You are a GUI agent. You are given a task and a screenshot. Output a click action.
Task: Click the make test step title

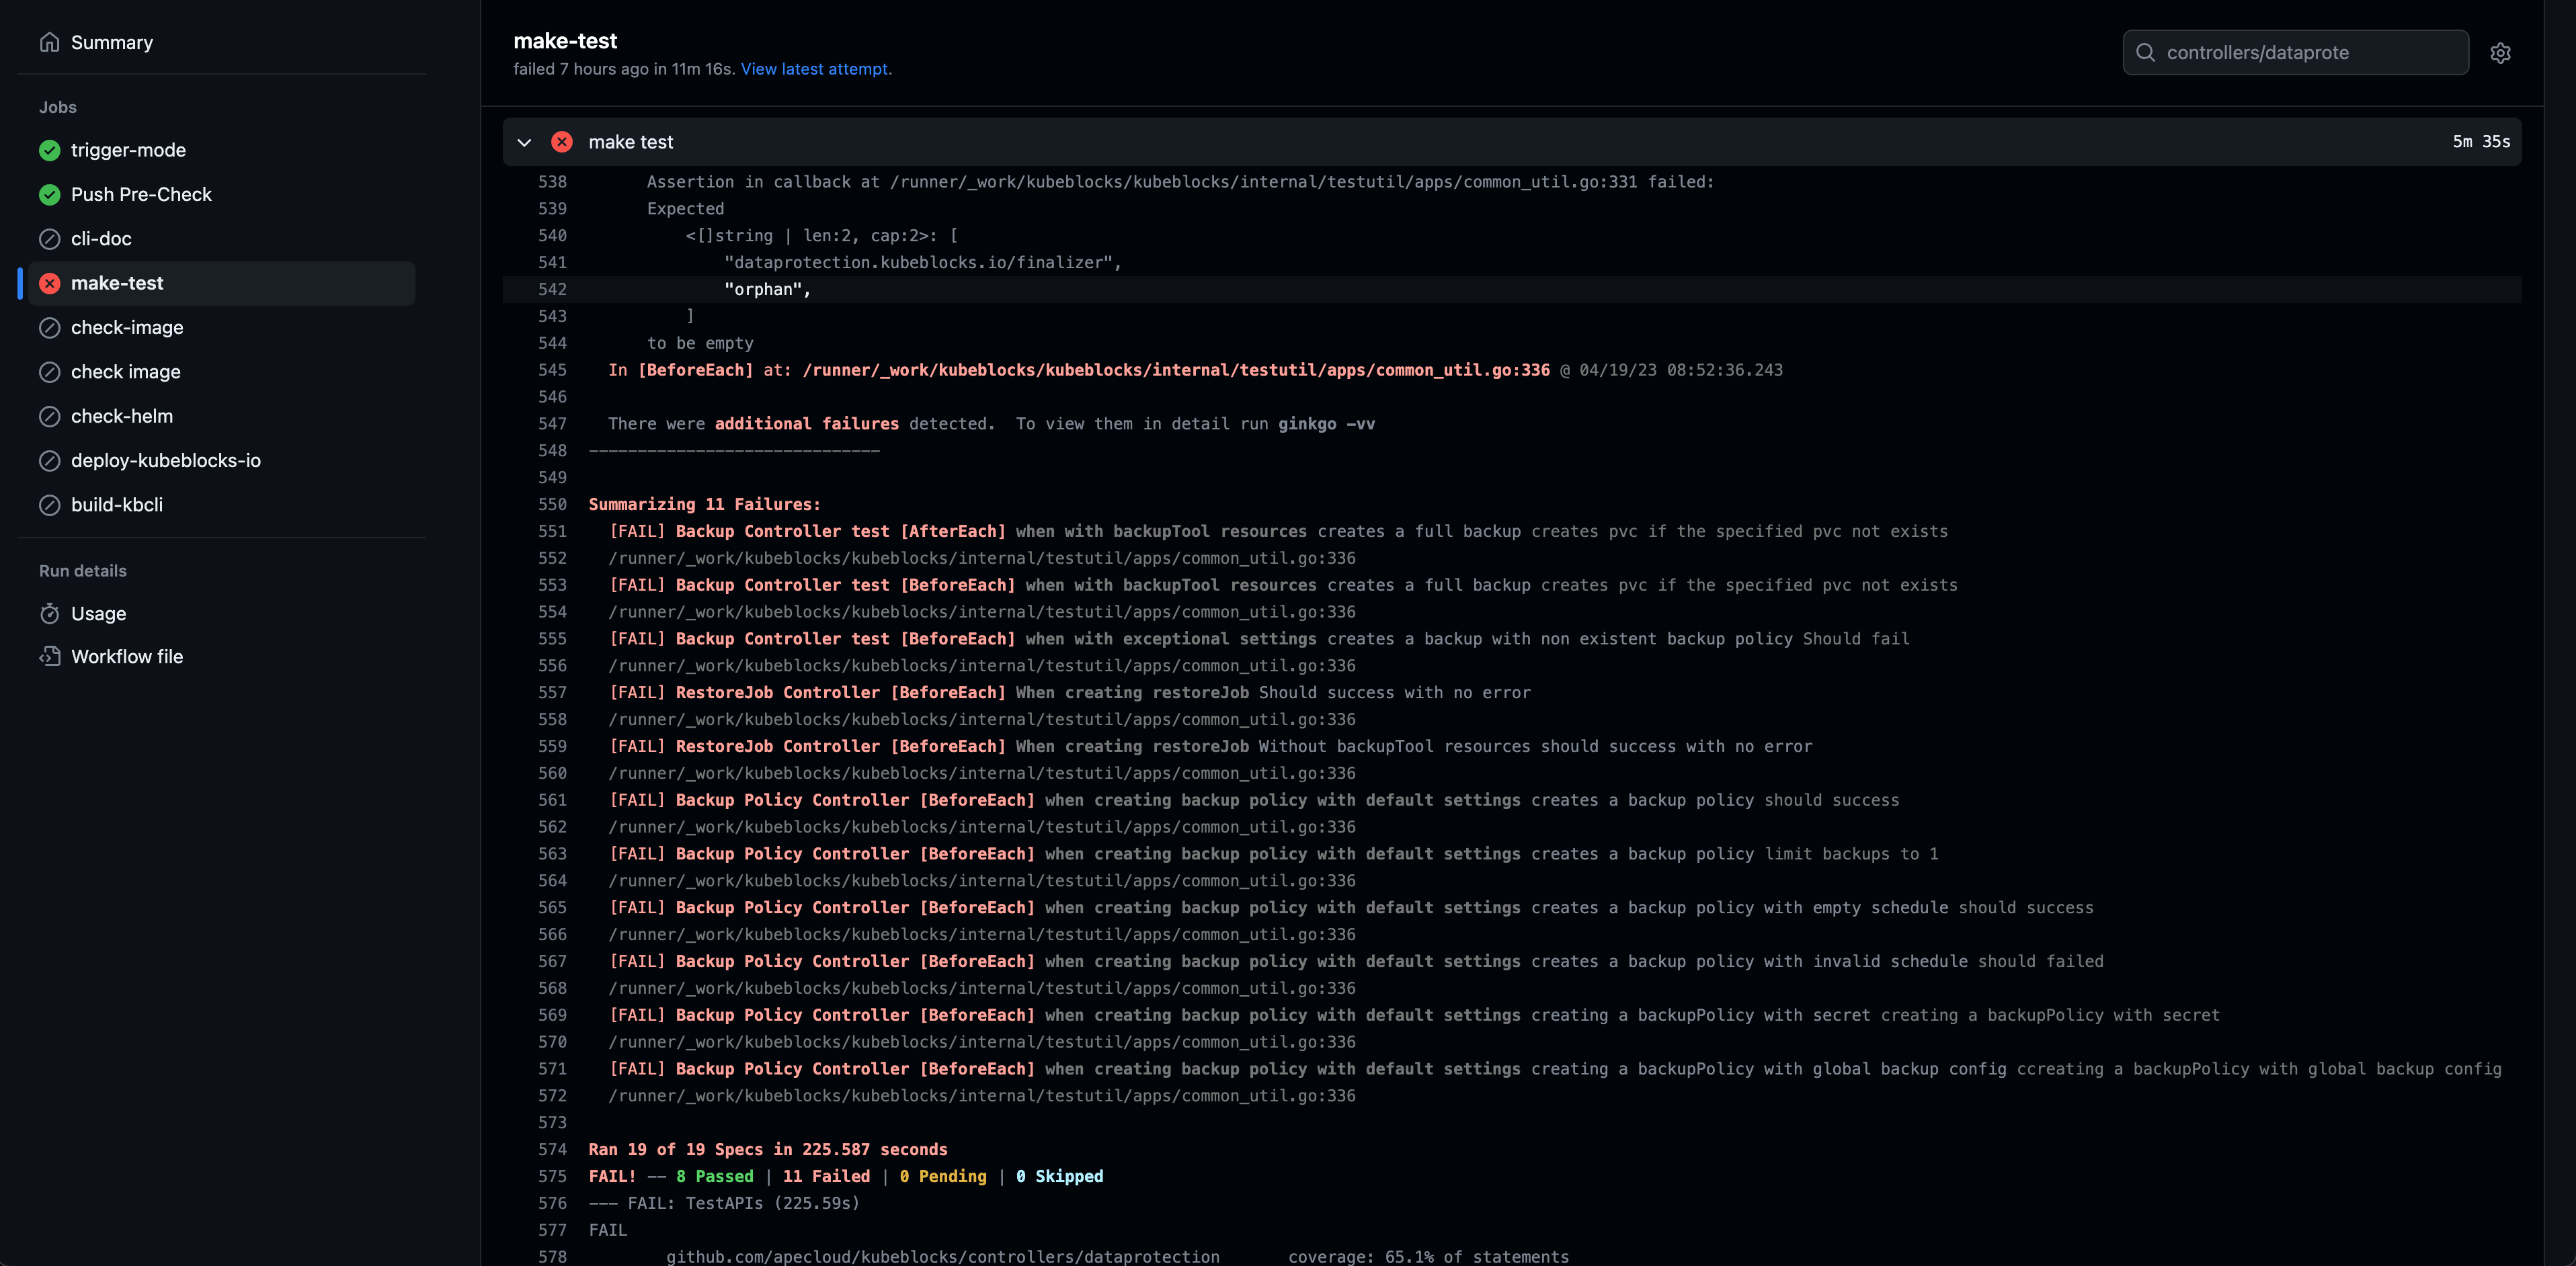point(630,142)
